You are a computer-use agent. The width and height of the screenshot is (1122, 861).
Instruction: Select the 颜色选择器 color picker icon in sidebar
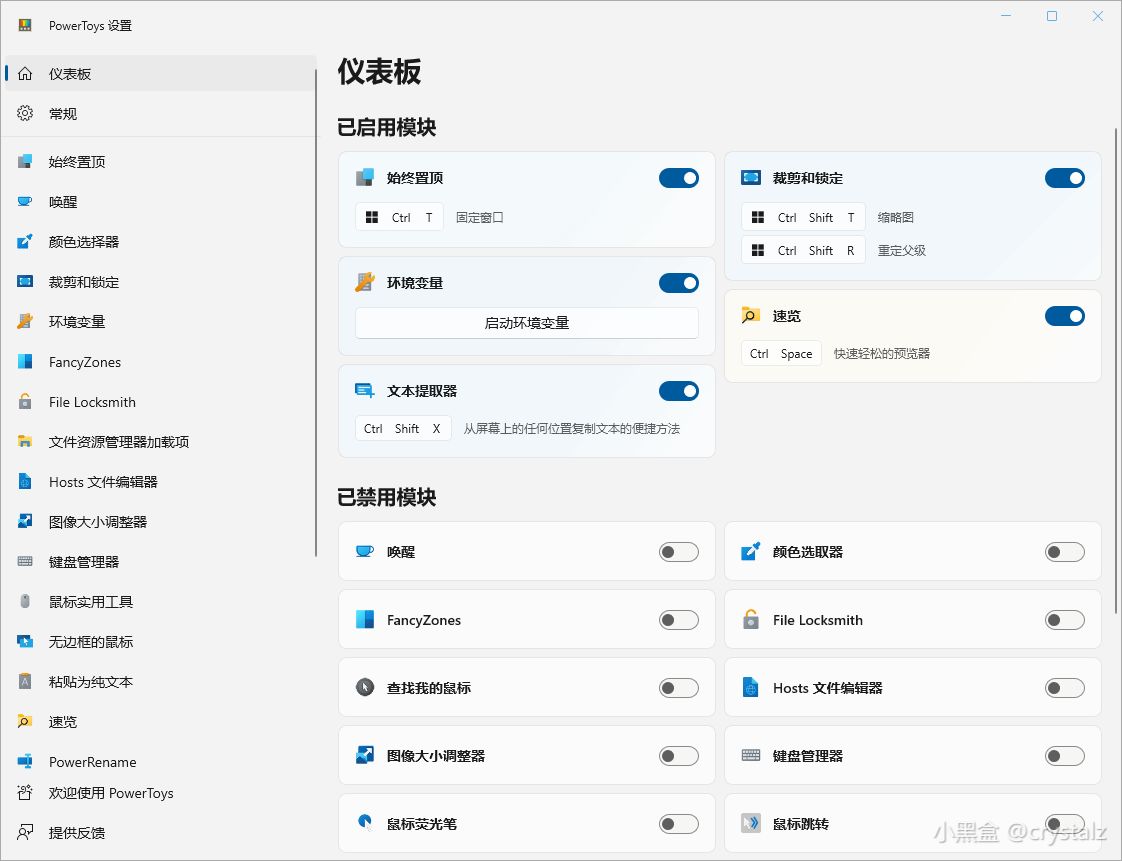pyautogui.click(x=25, y=241)
